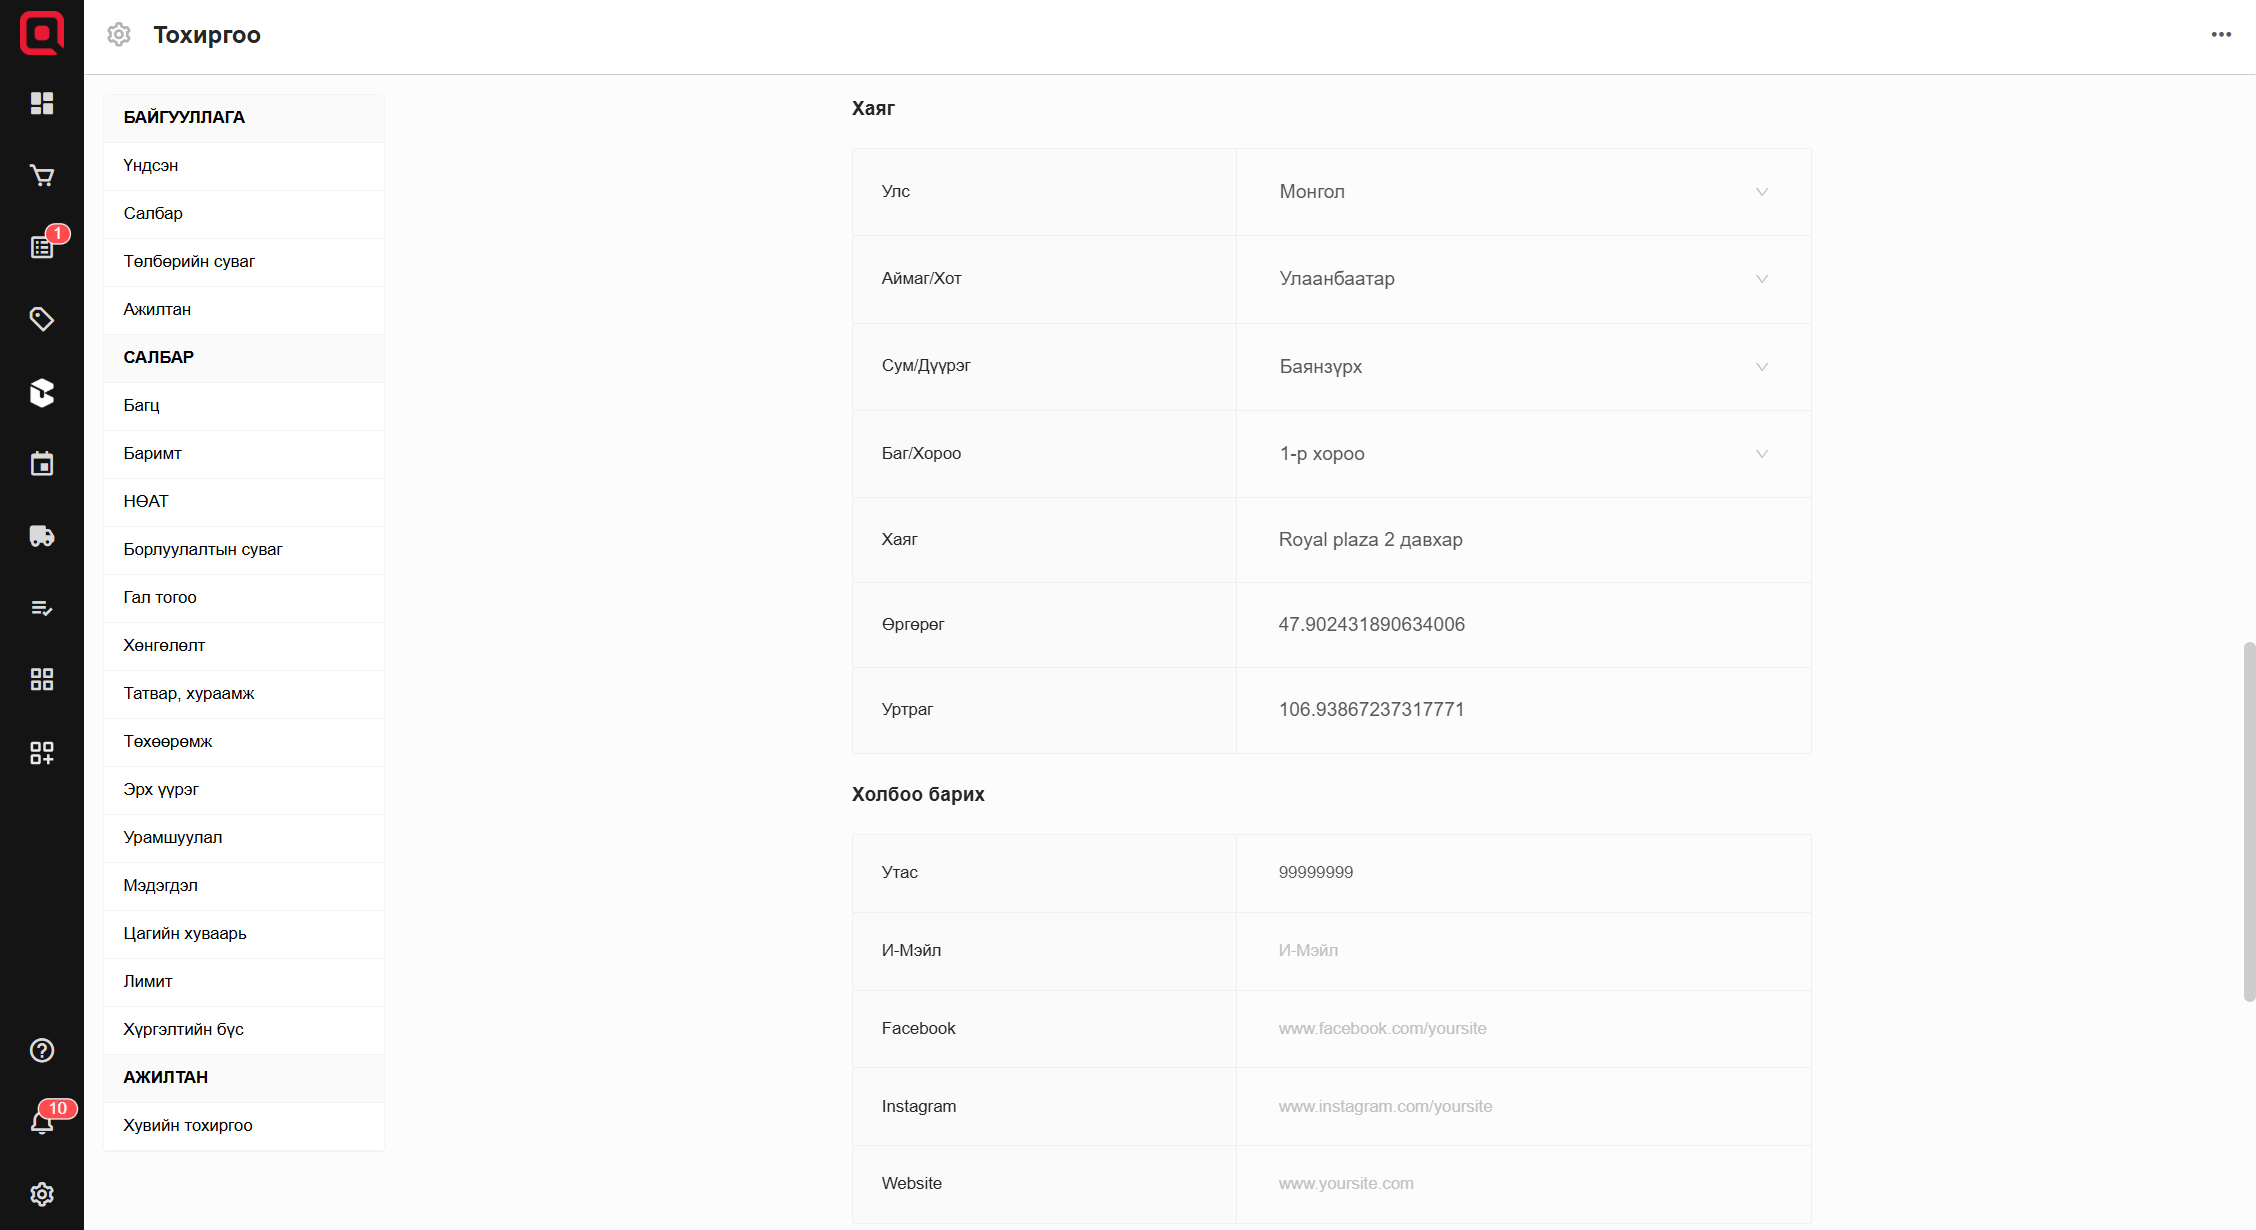2256x1230 pixels.
Task: Open the Сум/Дүүрэг district dropdown
Action: [1523, 367]
